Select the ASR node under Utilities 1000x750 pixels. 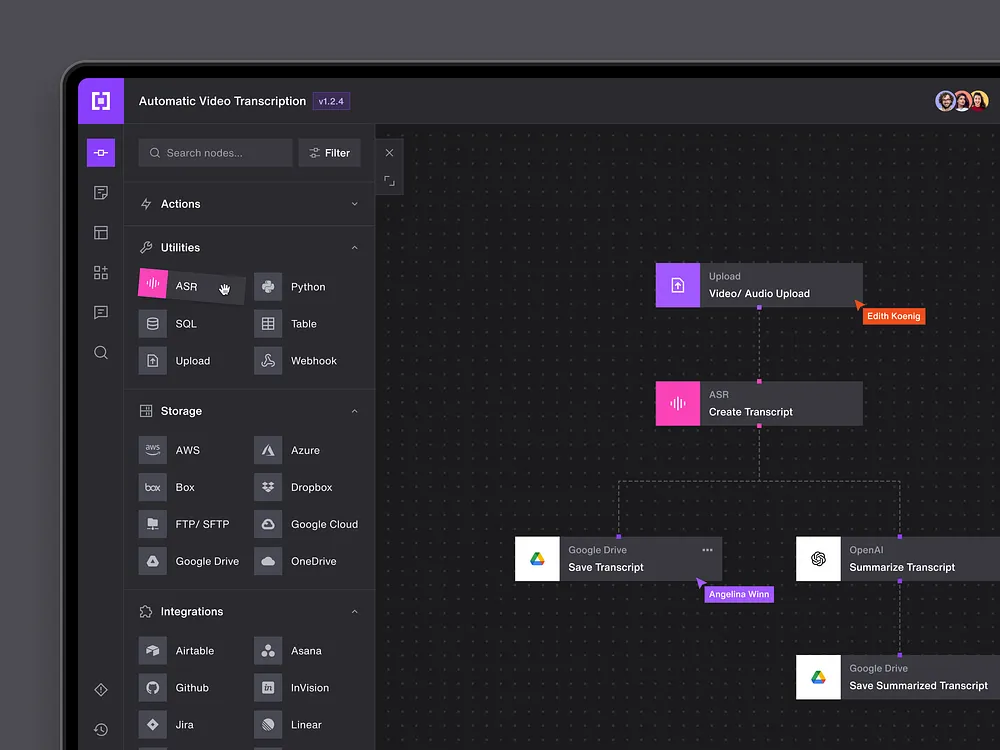186,286
